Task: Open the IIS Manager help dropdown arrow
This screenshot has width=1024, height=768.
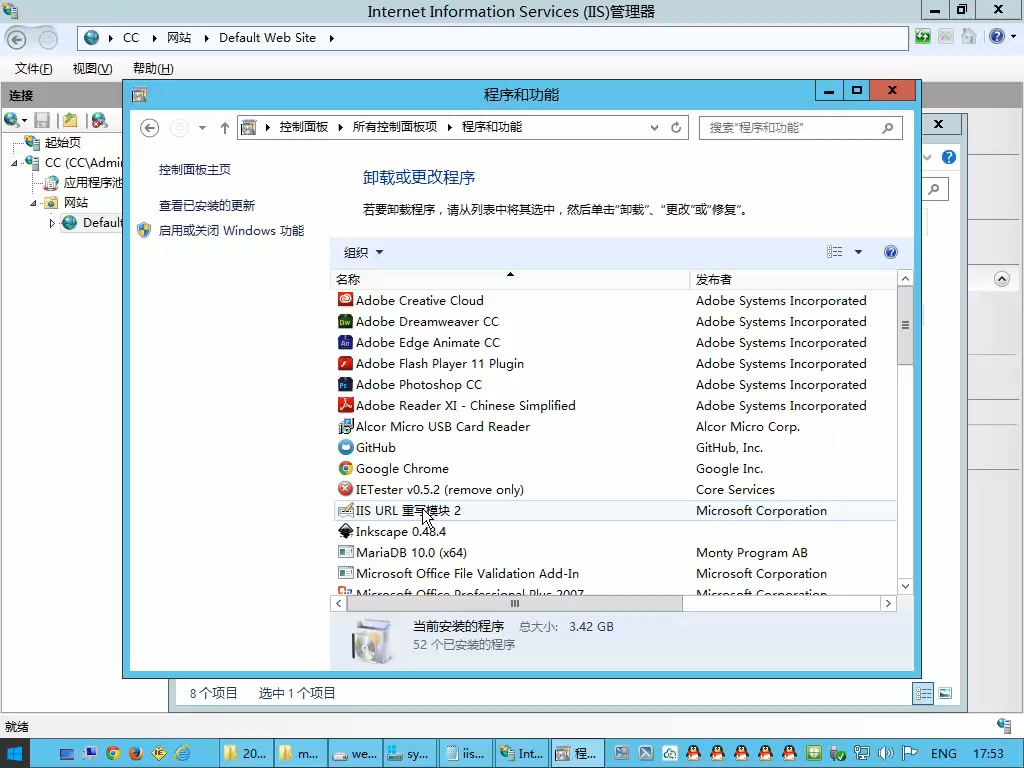Action: pos(1013,37)
